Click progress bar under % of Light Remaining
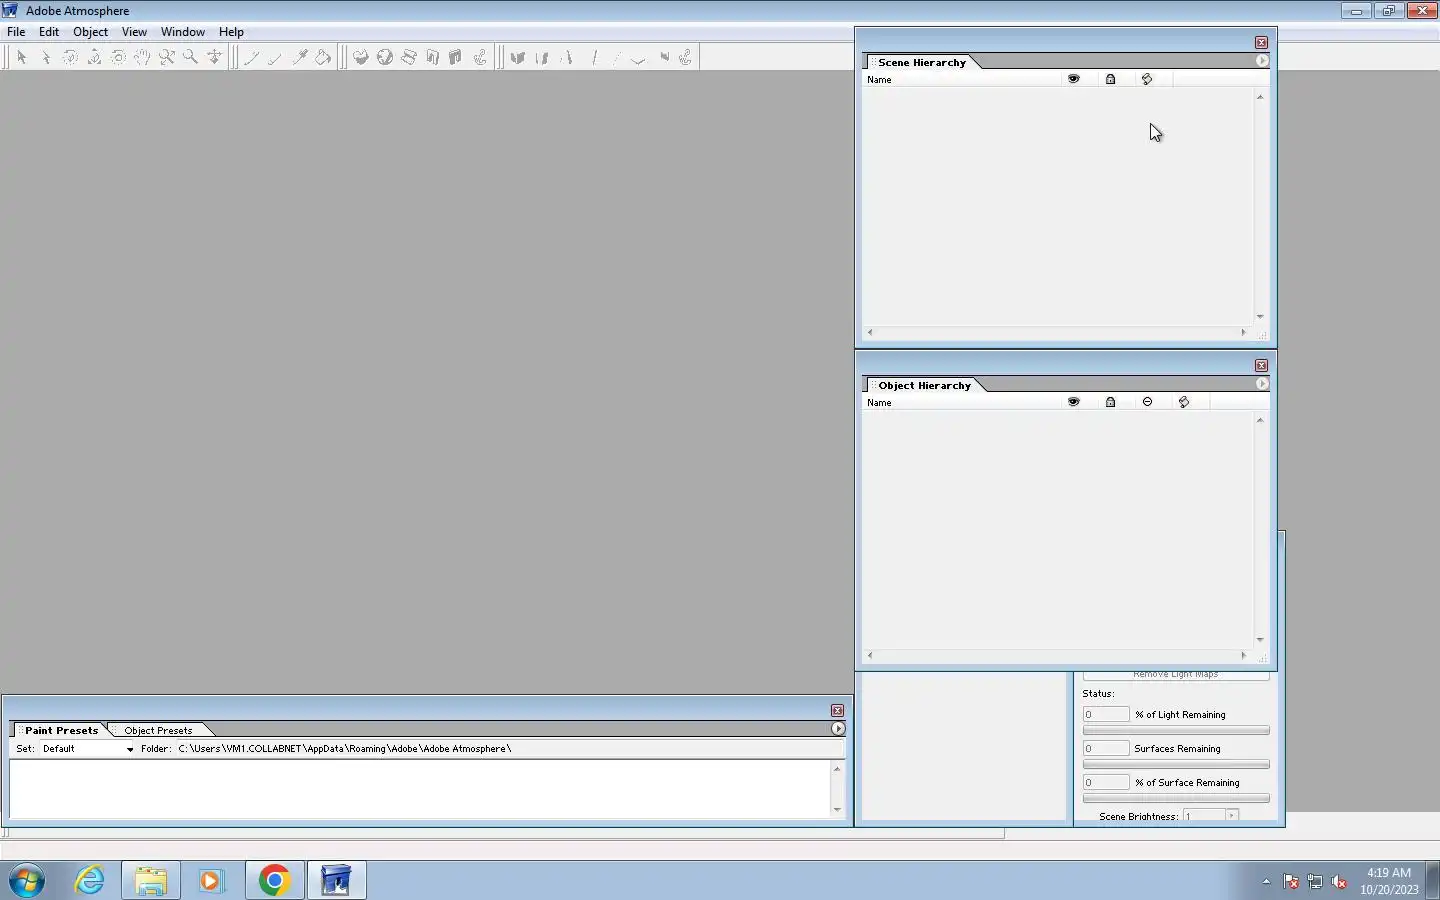 pyautogui.click(x=1176, y=731)
